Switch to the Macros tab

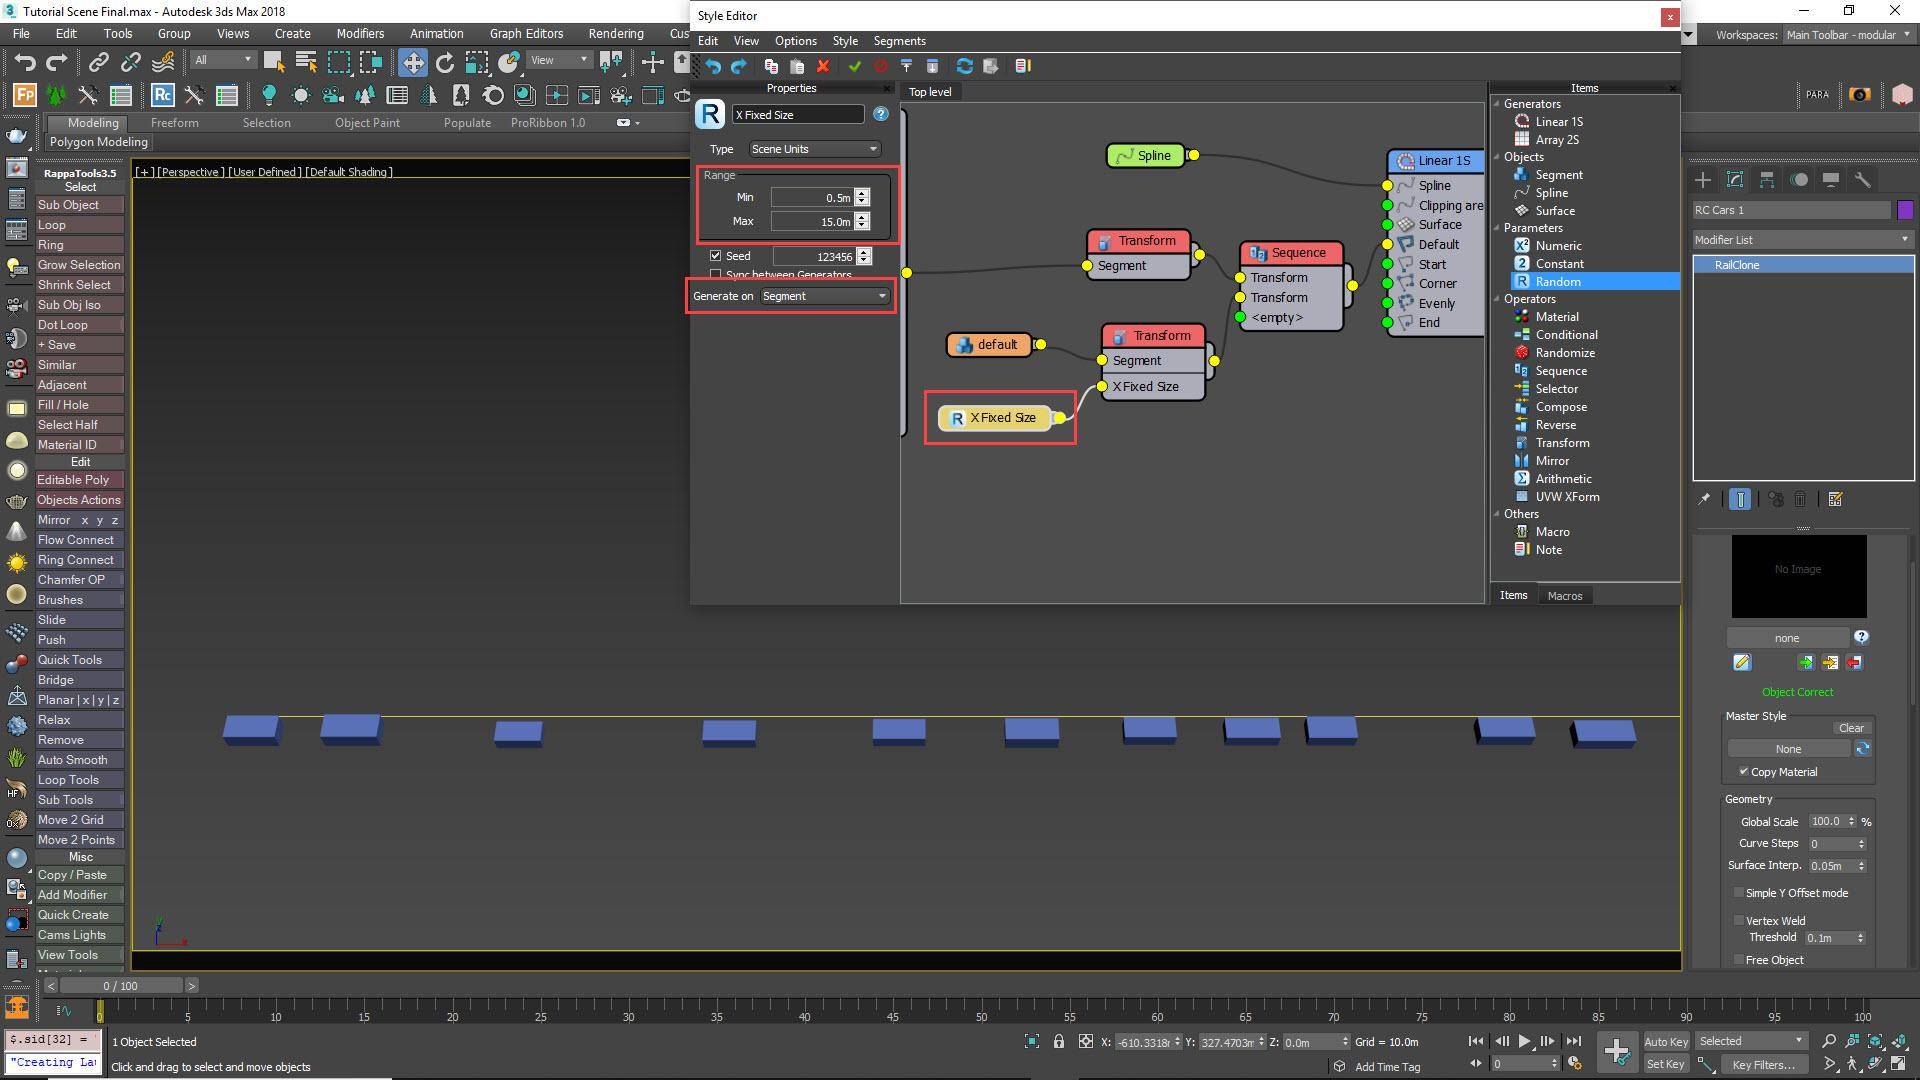point(1564,595)
